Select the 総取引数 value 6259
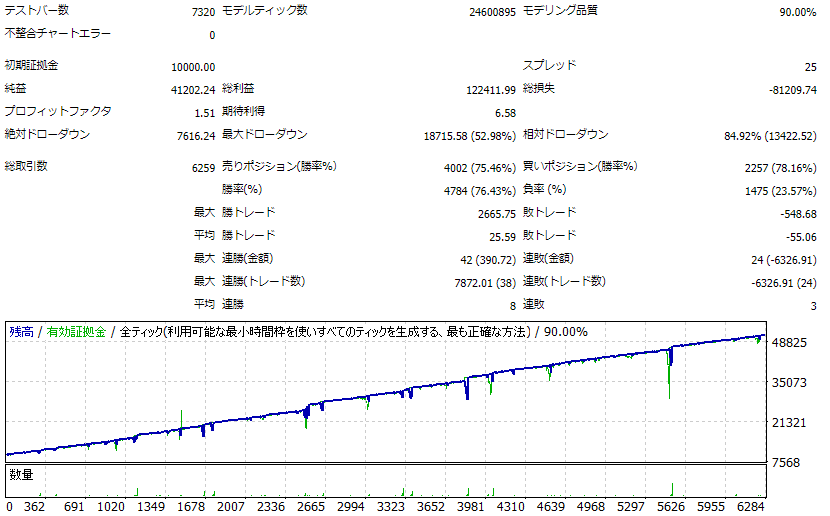Screen dimensions: 830x516 click(201, 167)
